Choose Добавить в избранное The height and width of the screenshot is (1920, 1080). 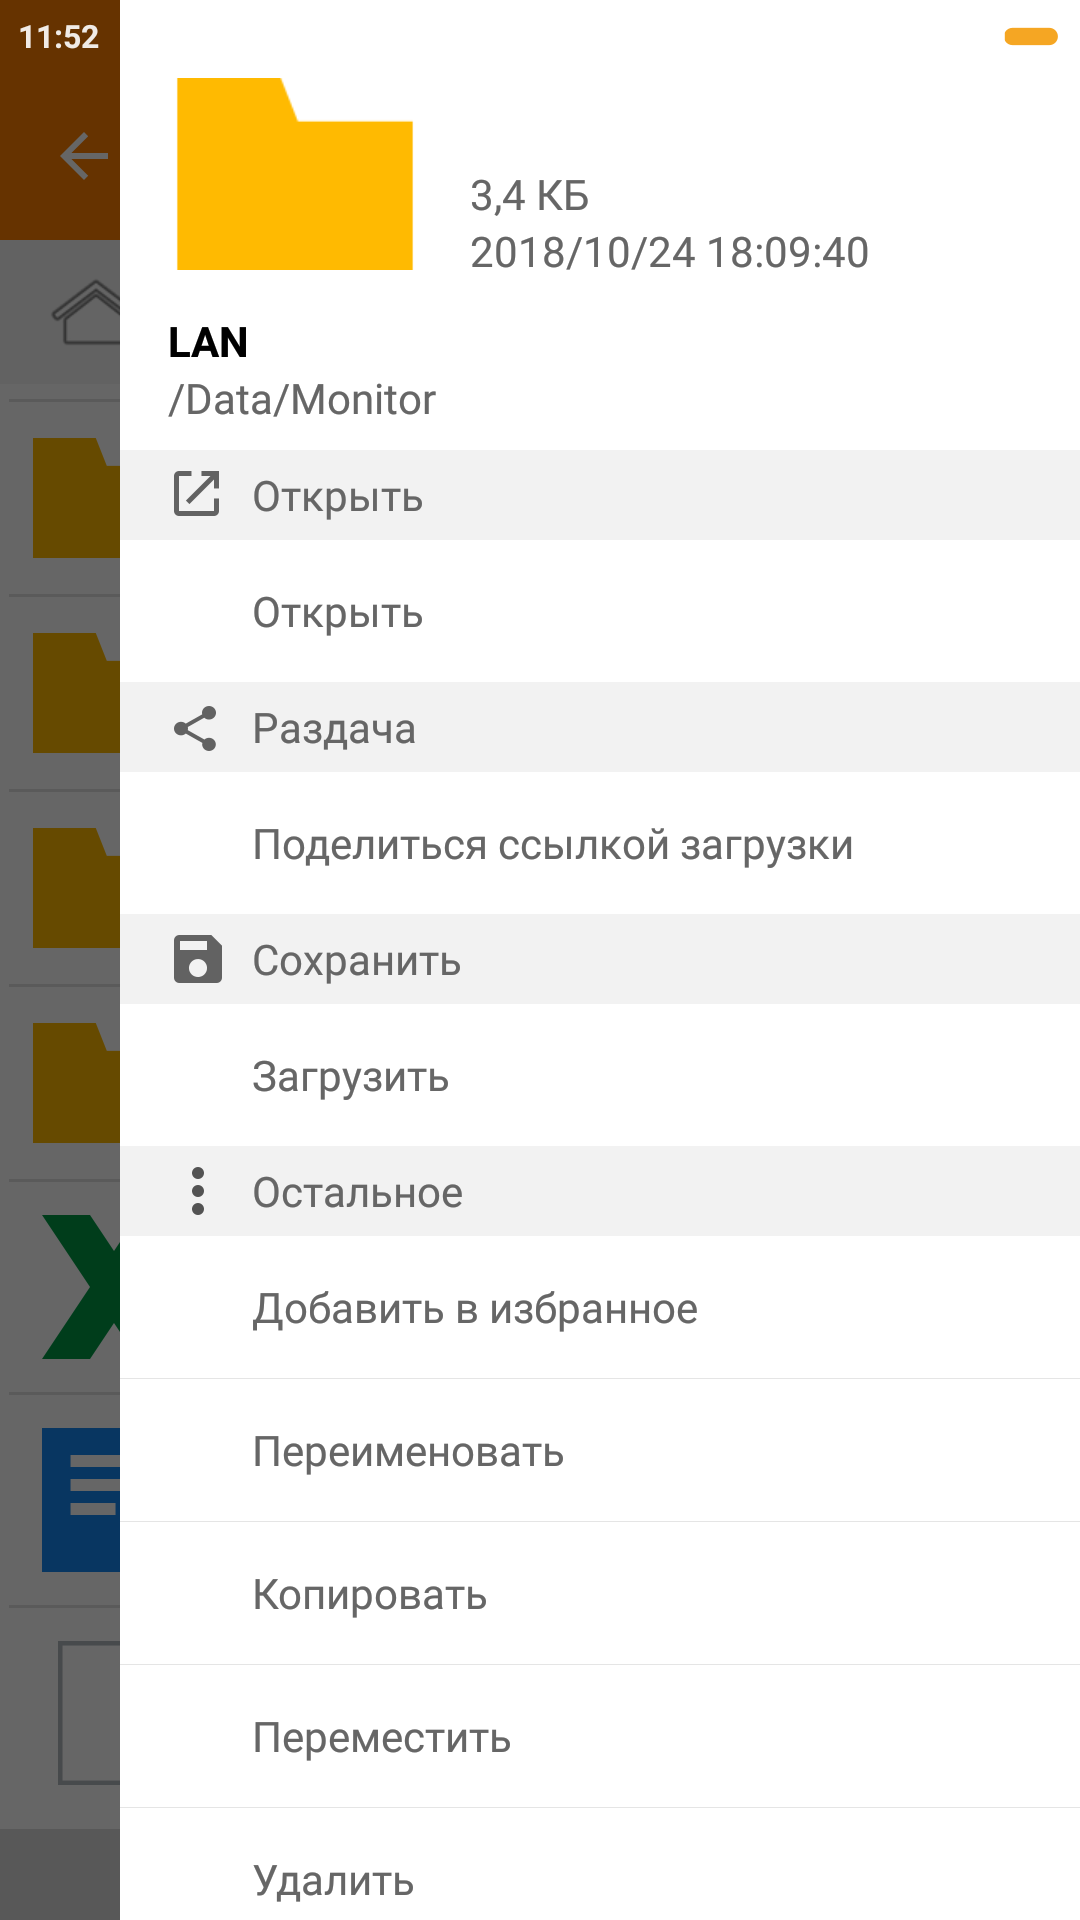pos(475,1309)
